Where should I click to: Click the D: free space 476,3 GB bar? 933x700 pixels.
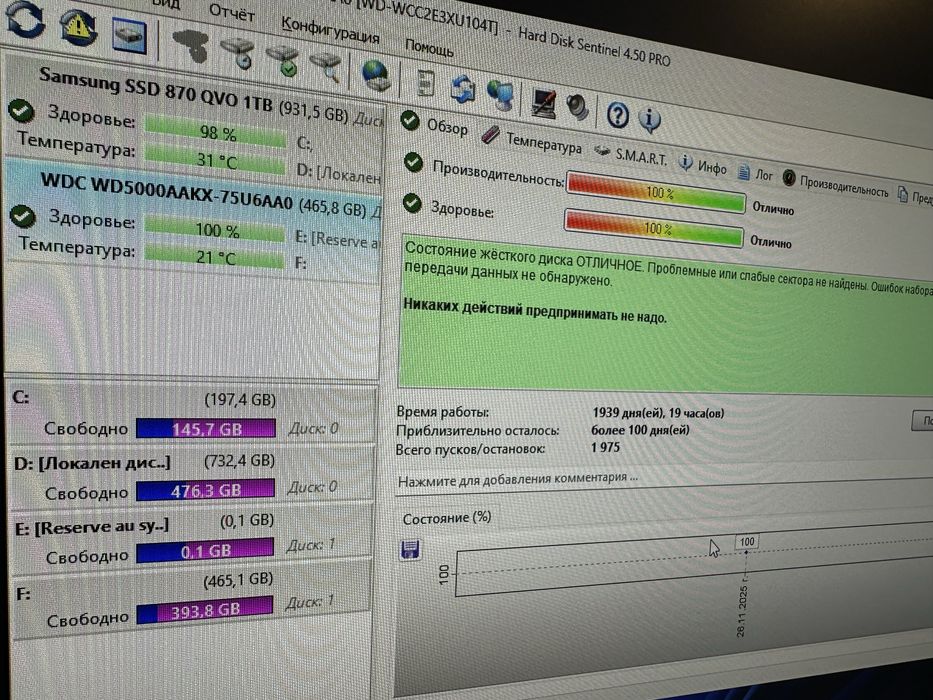pos(205,490)
